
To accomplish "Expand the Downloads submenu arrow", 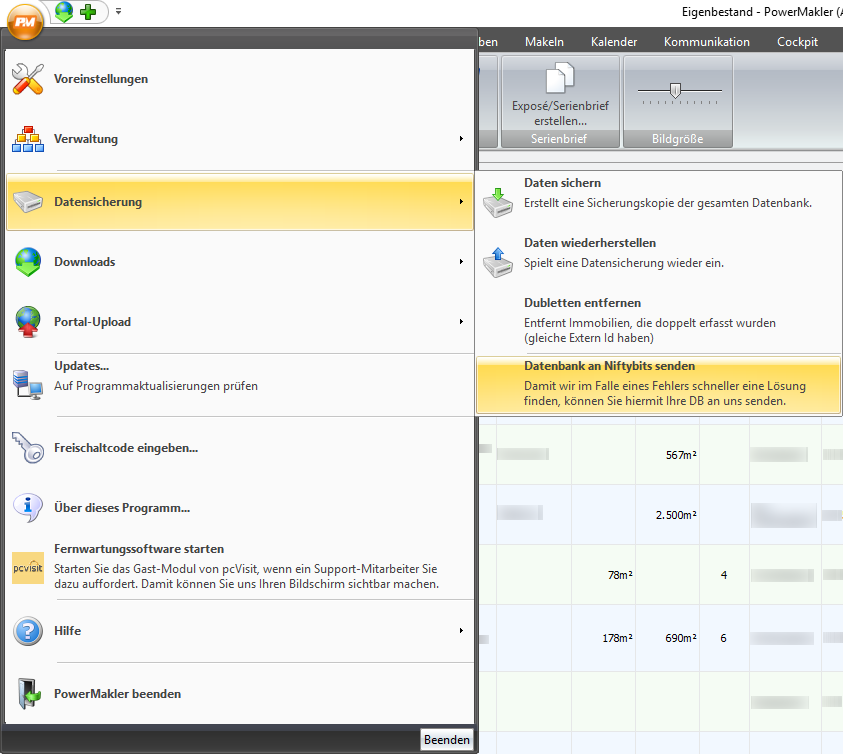I will 461,262.
